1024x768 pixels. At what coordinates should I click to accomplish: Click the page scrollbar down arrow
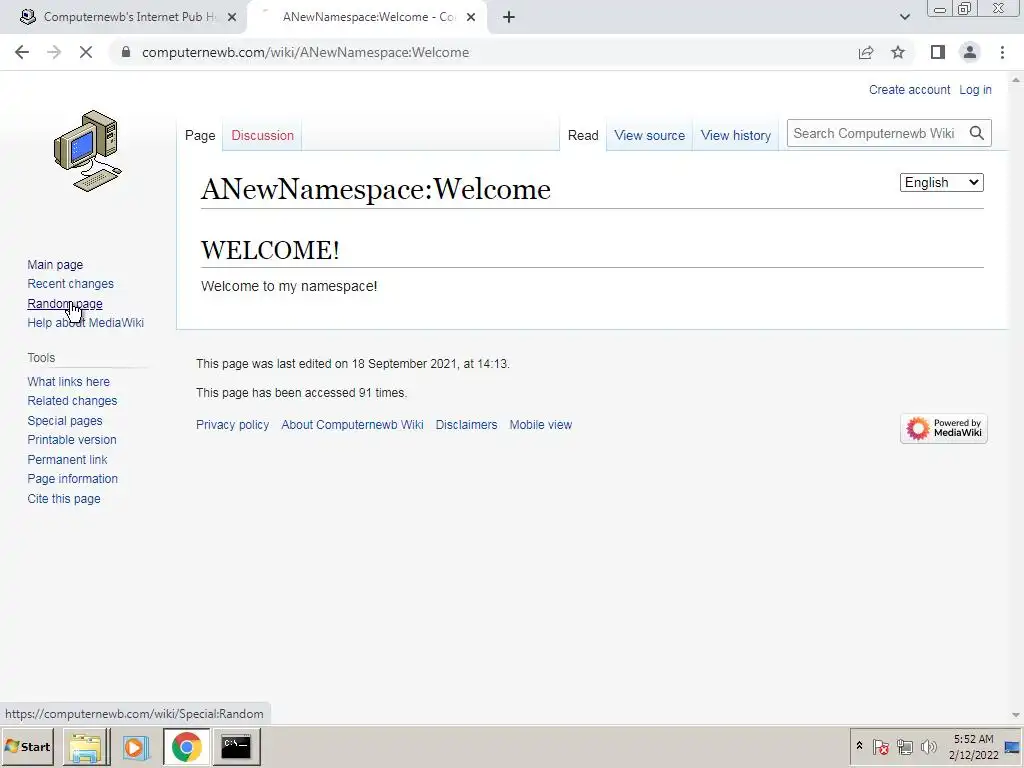point(1016,716)
